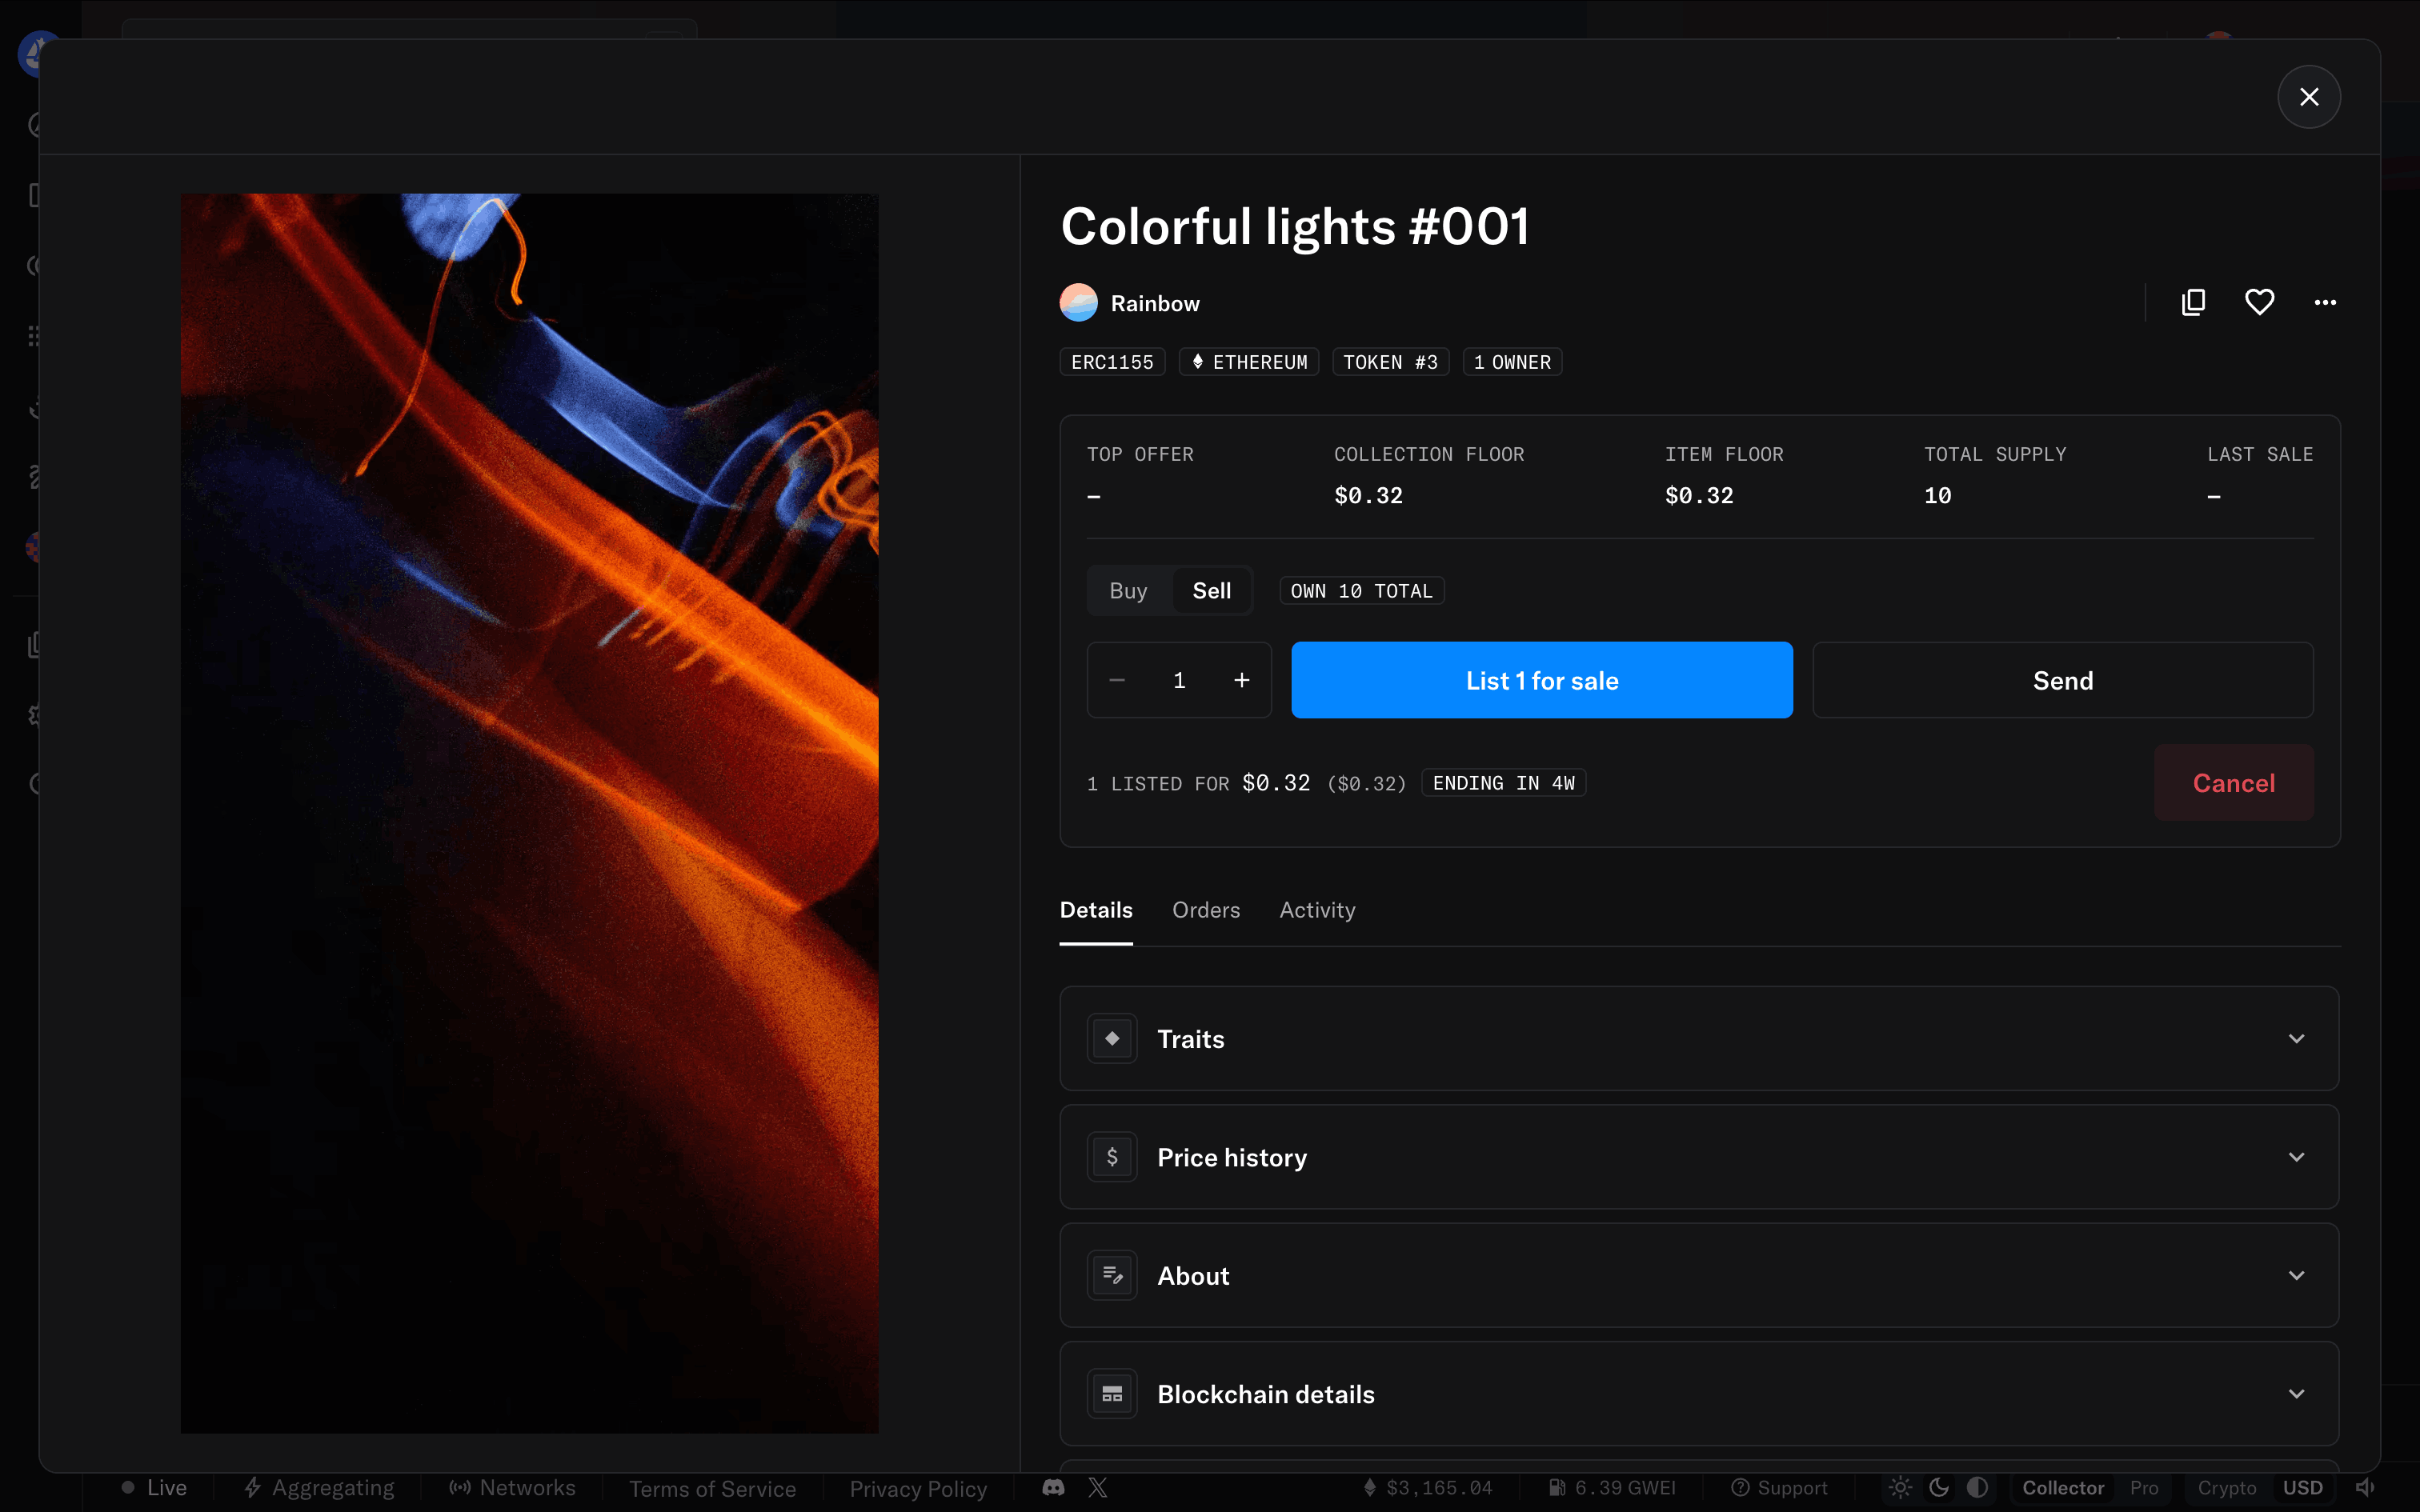2420x1512 pixels.
Task: Cancel the existing $0.32 listing
Action: point(2233,783)
